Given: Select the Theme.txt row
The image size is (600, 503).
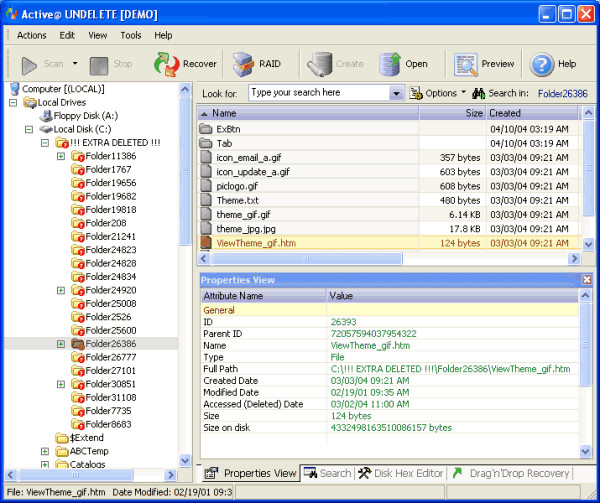Looking at the screenshot, I should [389, 200].
